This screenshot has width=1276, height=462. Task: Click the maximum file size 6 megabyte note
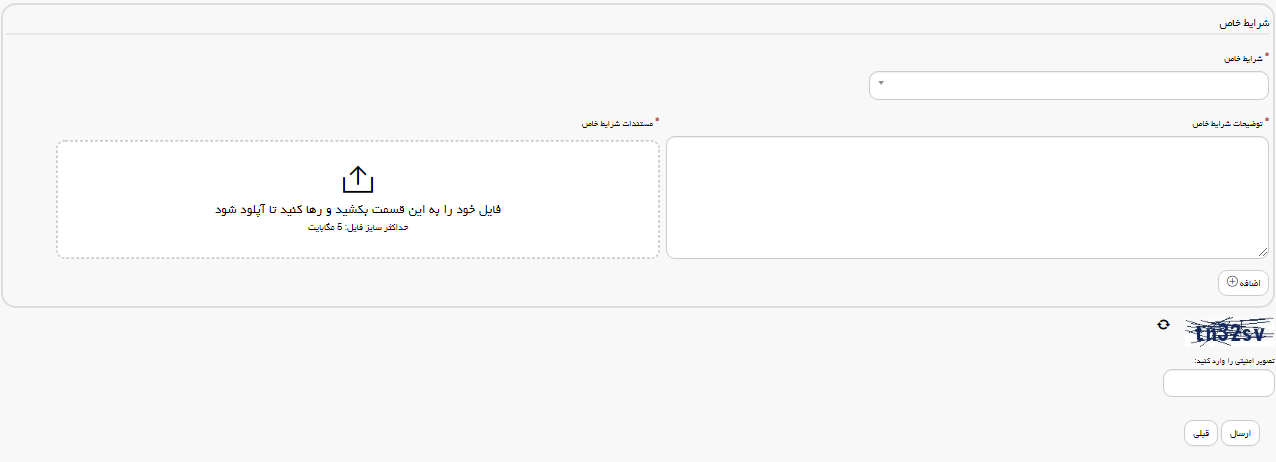pos(357,228)
